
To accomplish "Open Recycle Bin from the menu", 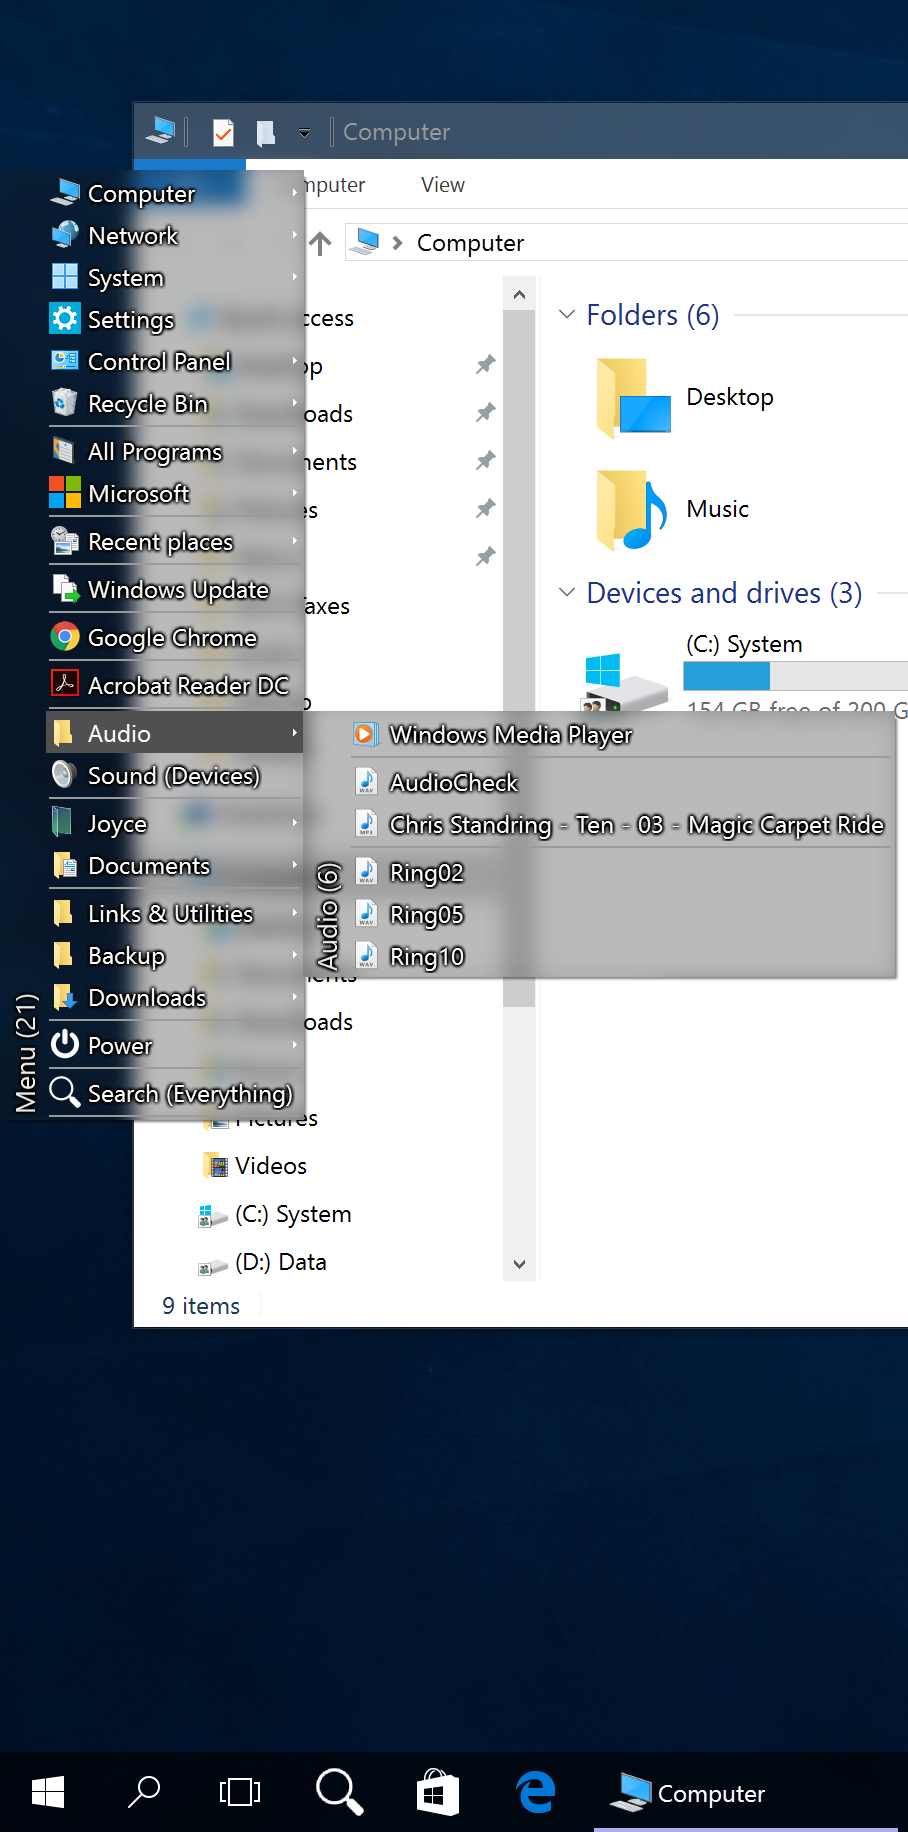I will click(x=147, y=404).
